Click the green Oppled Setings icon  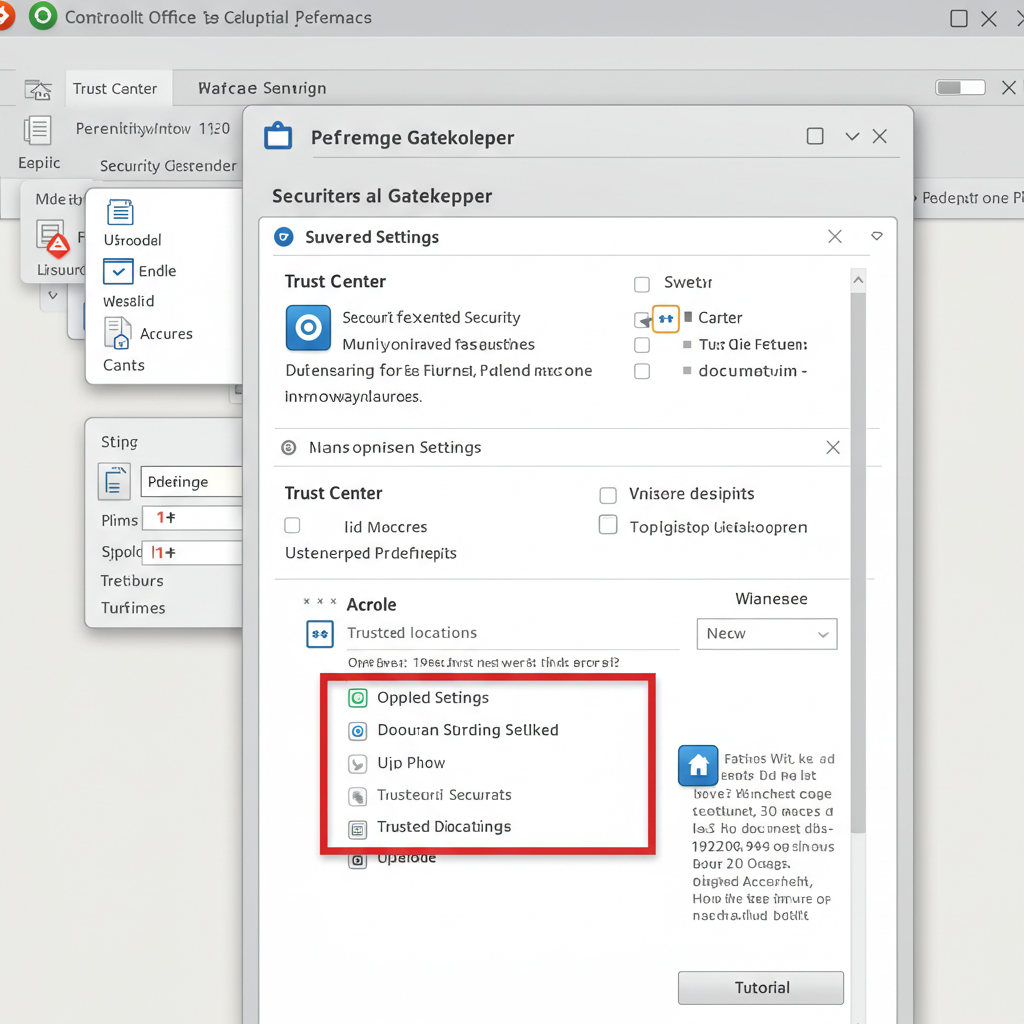pyautogui.click(x=357, y=698)
